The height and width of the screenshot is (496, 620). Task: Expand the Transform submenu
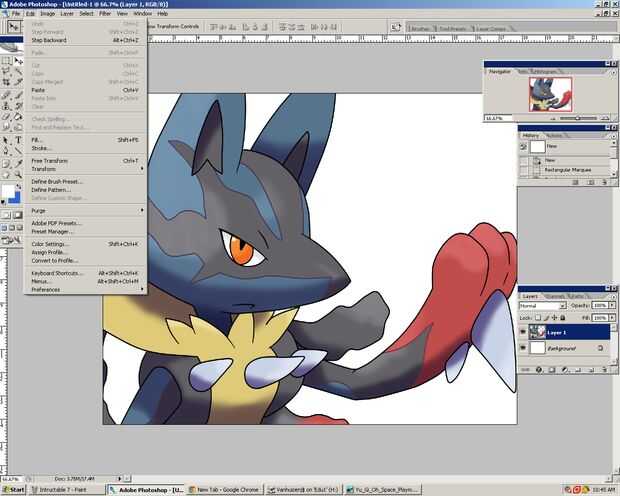click(85, 169)
